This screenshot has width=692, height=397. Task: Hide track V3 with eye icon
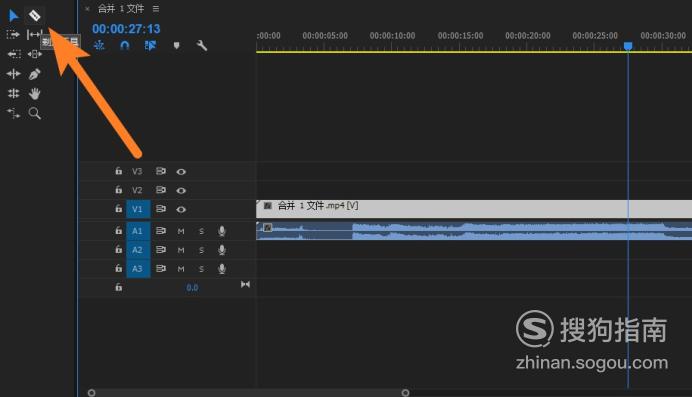tap(181, 172)
